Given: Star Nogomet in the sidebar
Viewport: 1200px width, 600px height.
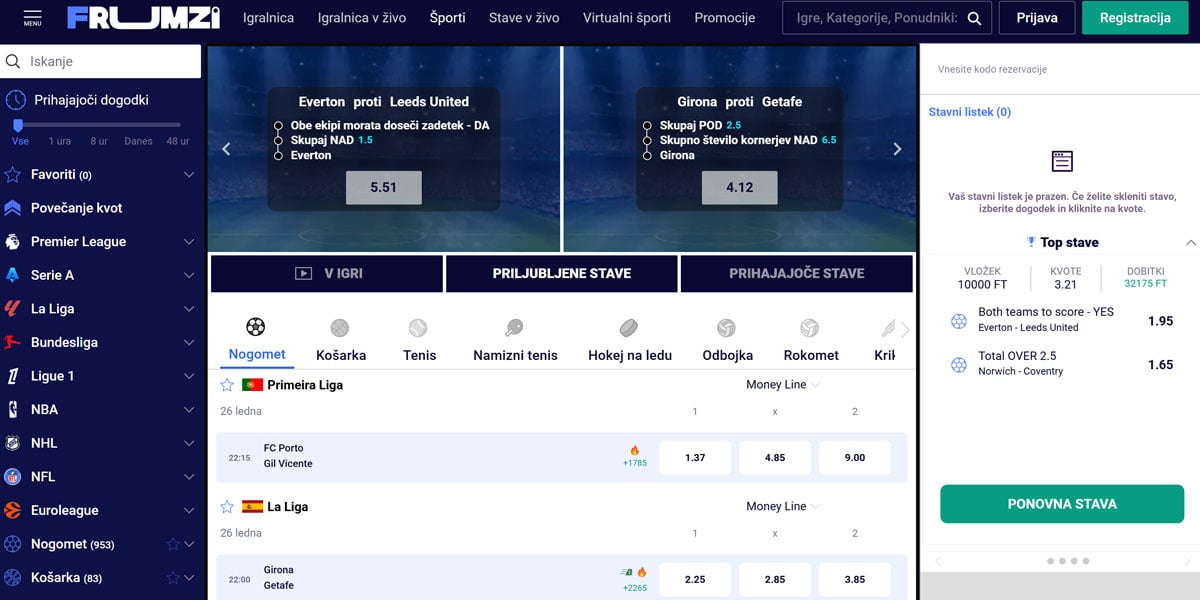Looking at the screenshot, I should 173,544.
